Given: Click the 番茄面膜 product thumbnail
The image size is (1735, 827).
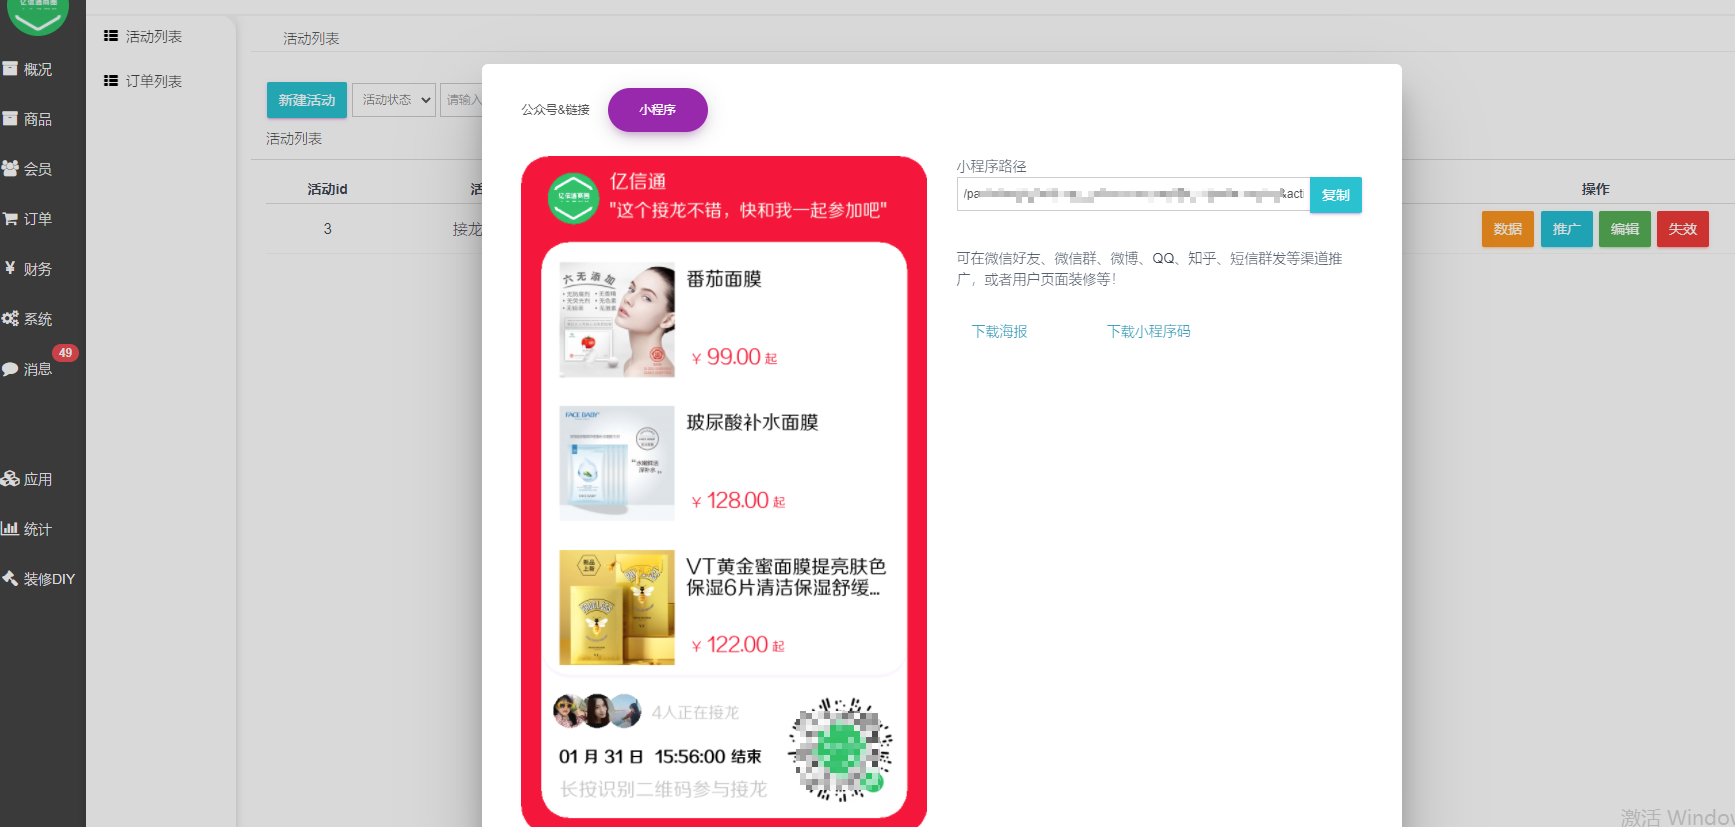Looking at the screenshot, I should pos(617,320).
